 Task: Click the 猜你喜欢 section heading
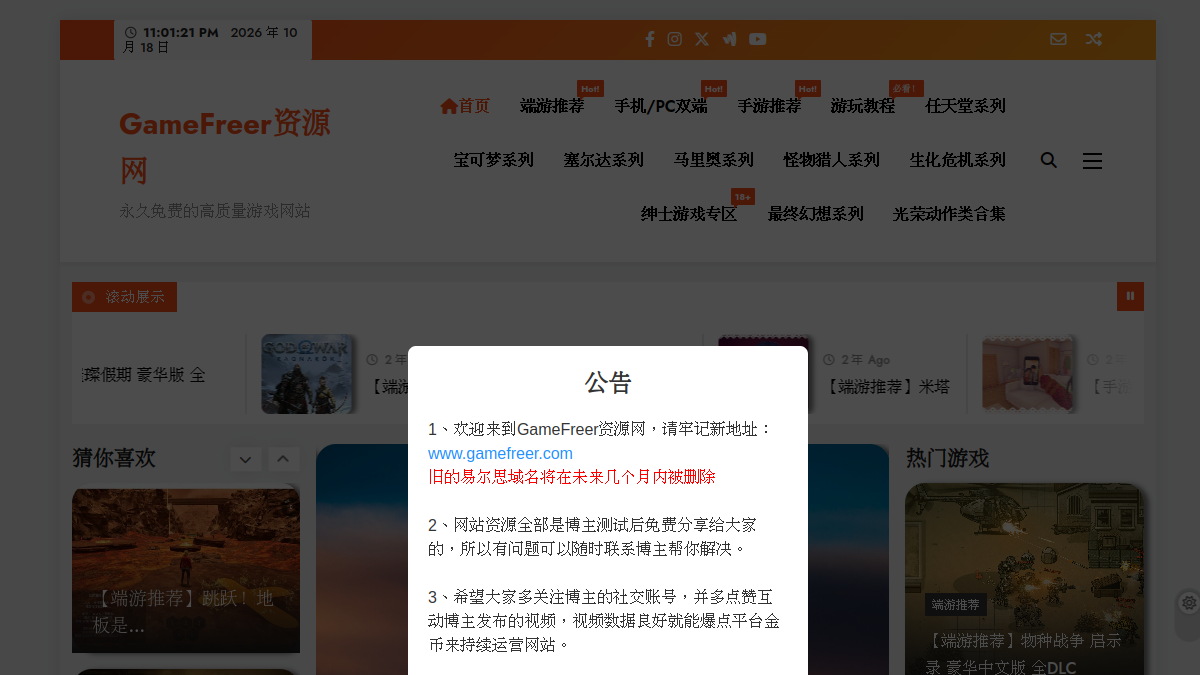pos(114,458)
